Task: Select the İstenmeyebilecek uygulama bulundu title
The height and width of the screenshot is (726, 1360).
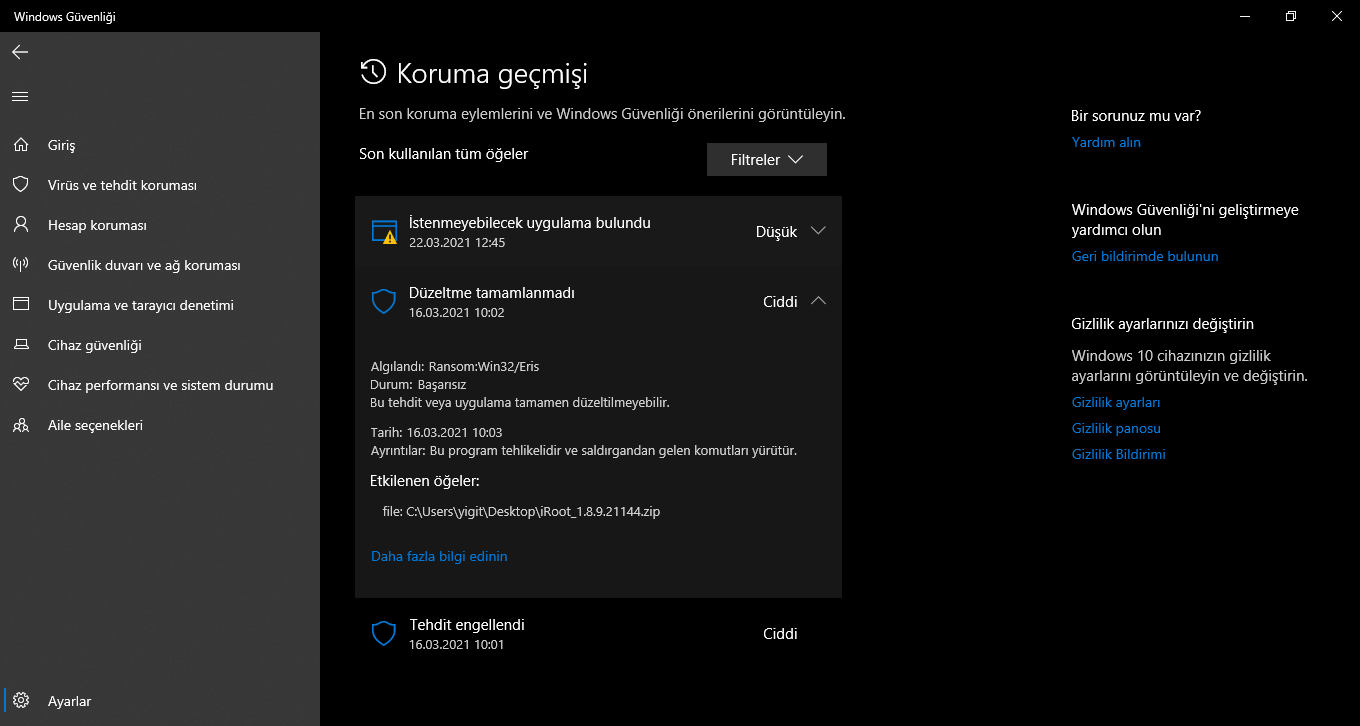Action: [x=530, y=223]
